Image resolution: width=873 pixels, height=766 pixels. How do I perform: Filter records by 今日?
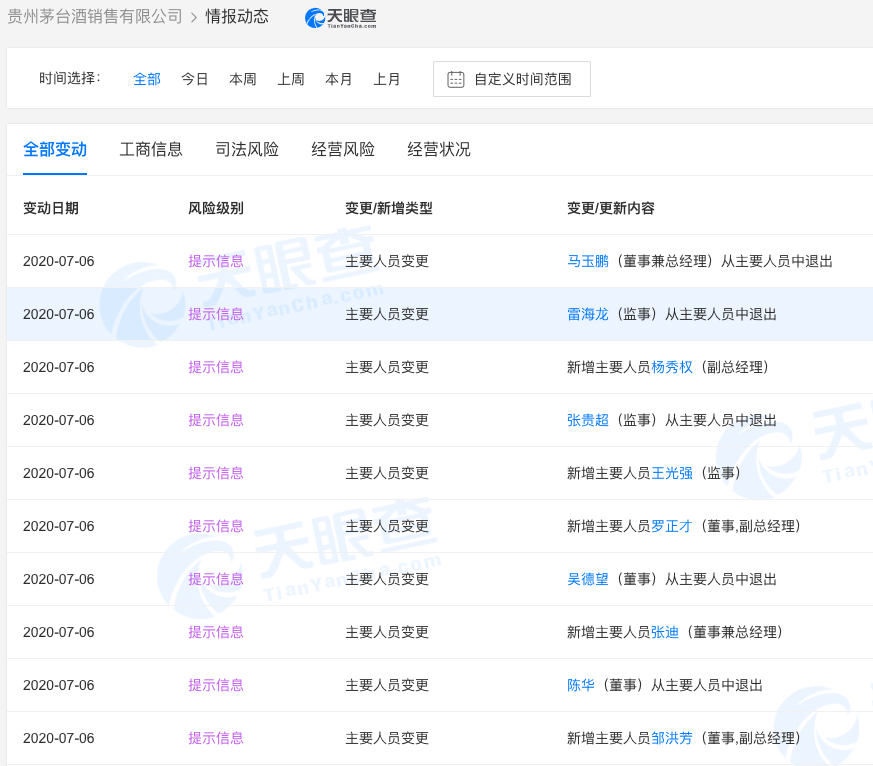194,79
